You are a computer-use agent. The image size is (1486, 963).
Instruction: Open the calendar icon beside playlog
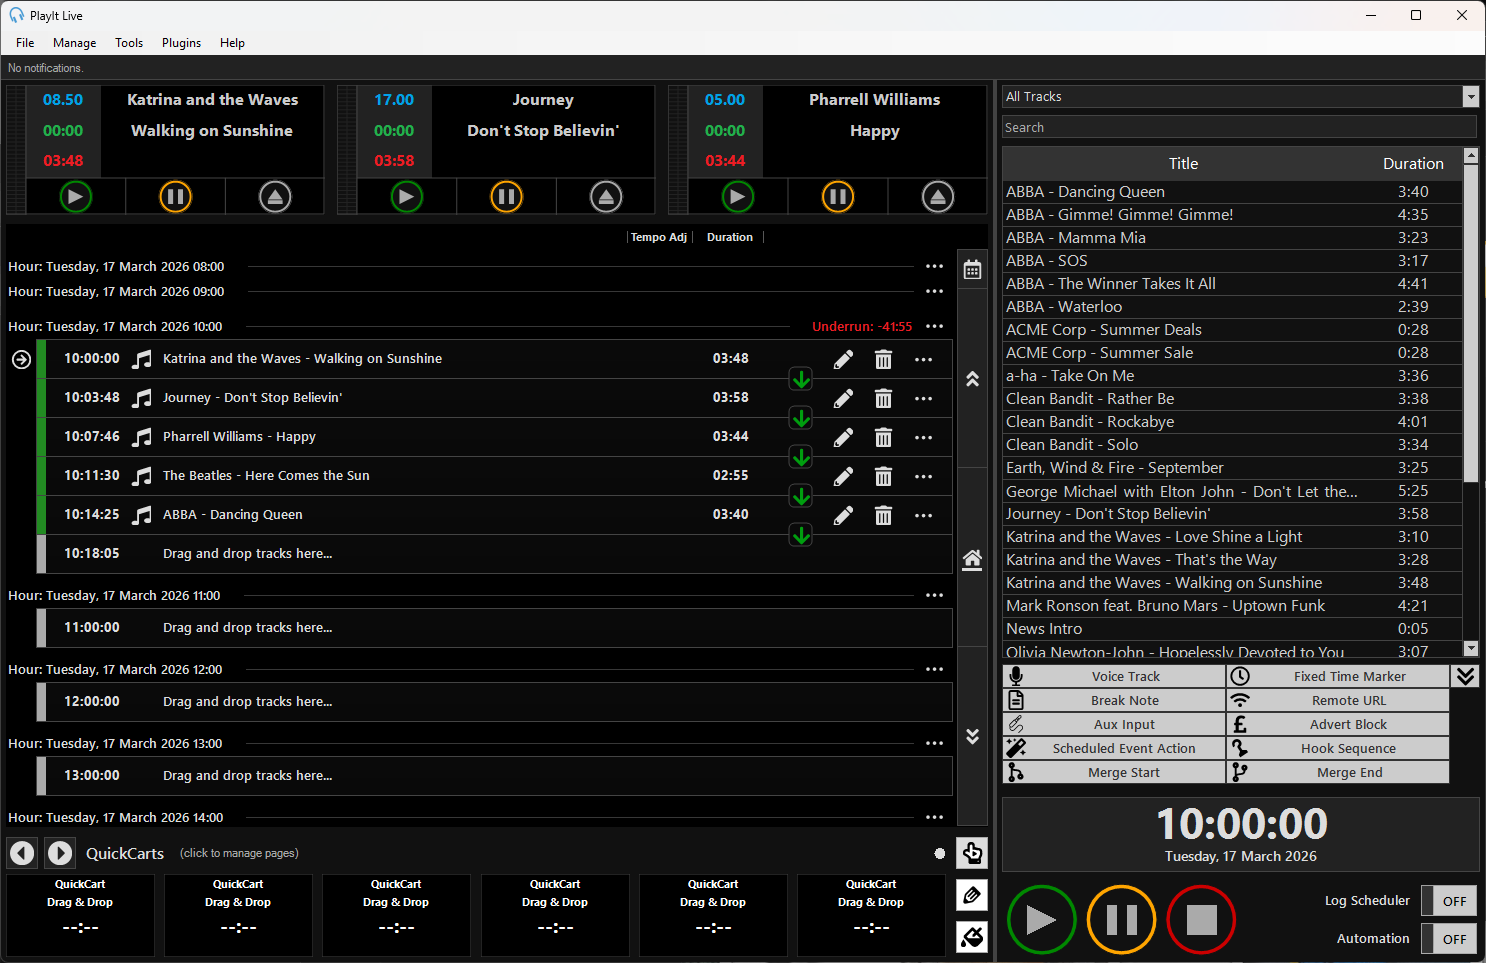pyautogui.click(x=972, y=270)
